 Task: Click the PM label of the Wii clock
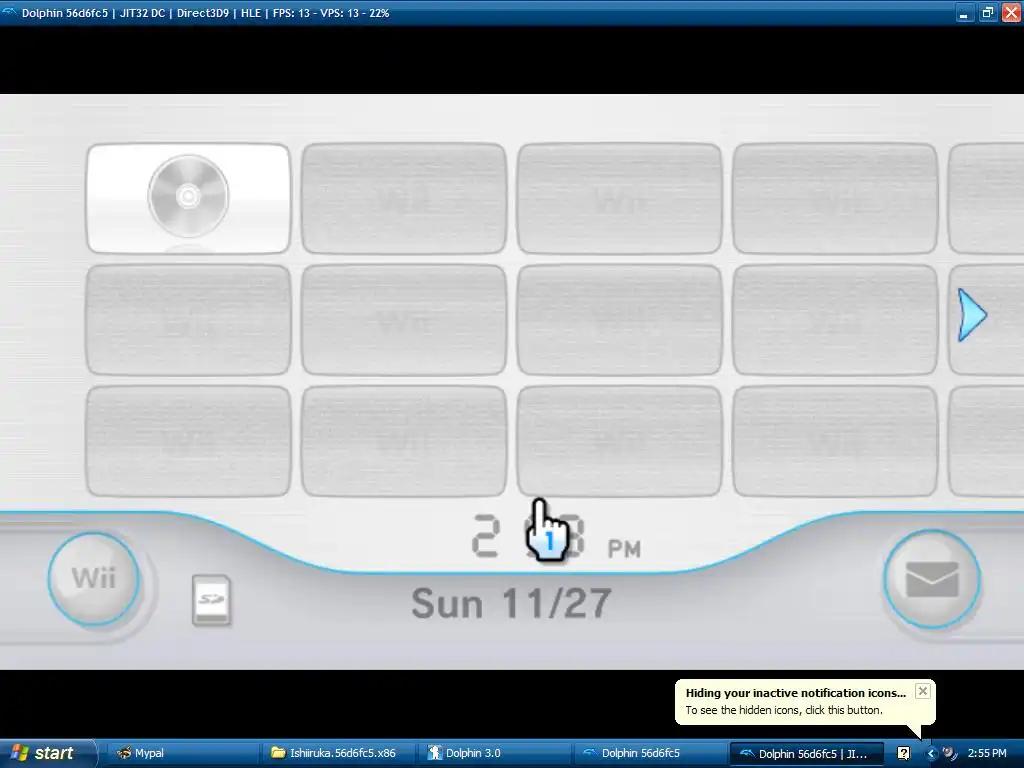coord(624,549)
